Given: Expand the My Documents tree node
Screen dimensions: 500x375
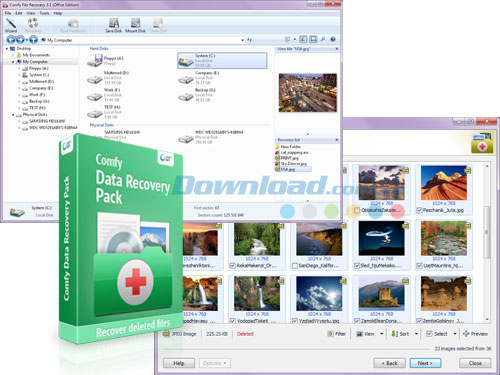Looking at the screenshot, I should pos(13,55).
